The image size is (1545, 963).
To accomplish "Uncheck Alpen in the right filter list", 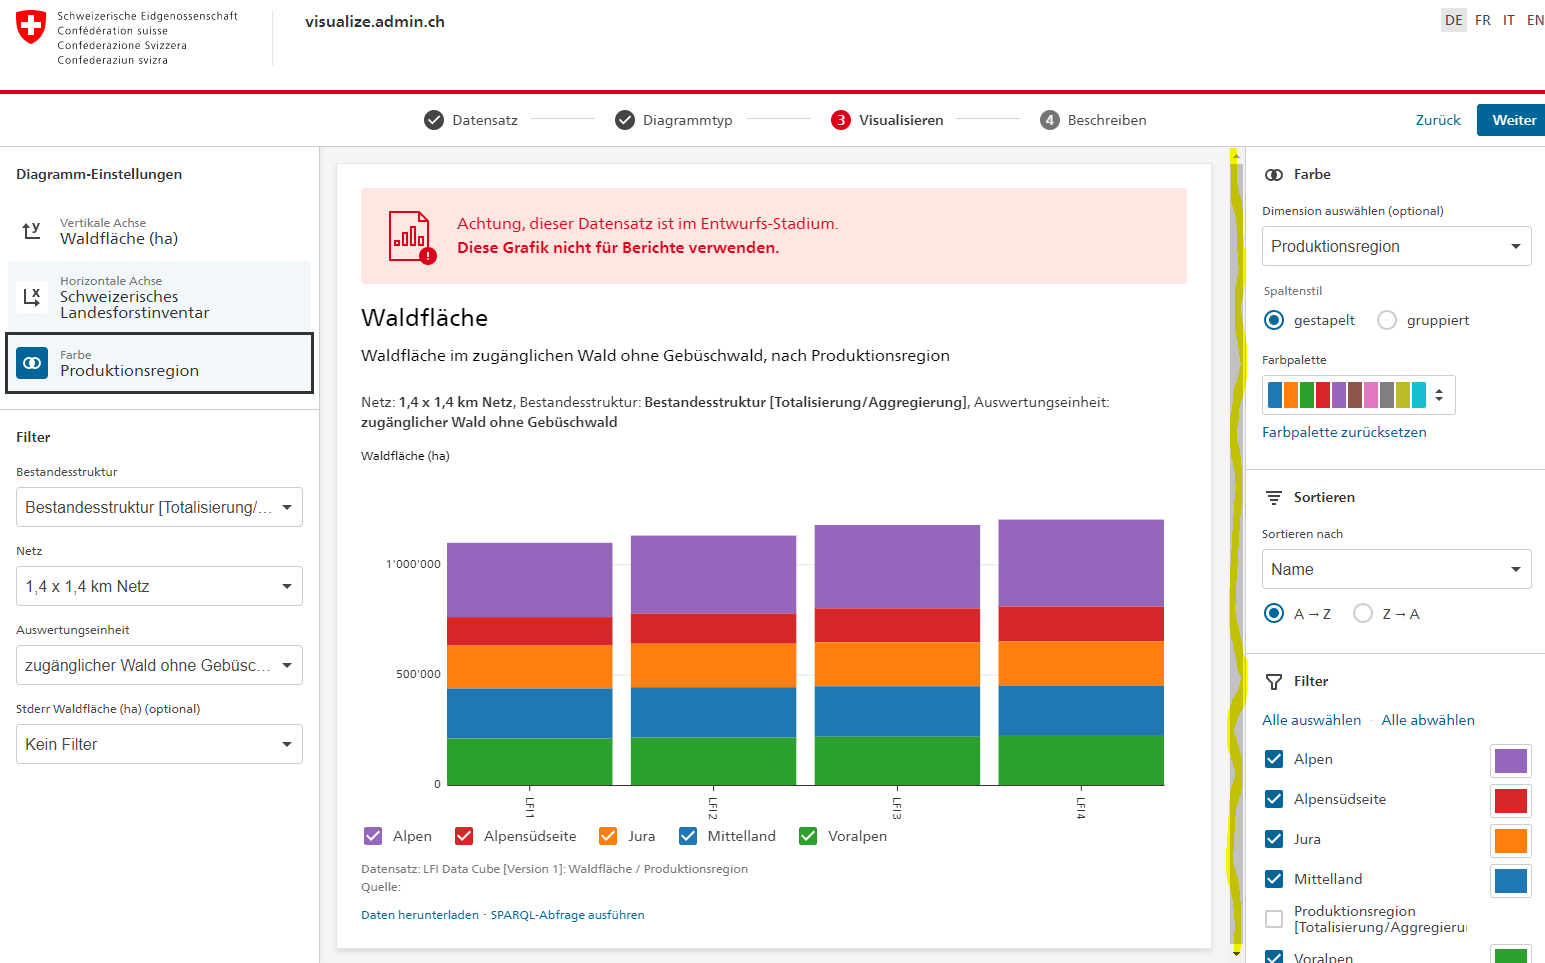I will [1274, 759].
